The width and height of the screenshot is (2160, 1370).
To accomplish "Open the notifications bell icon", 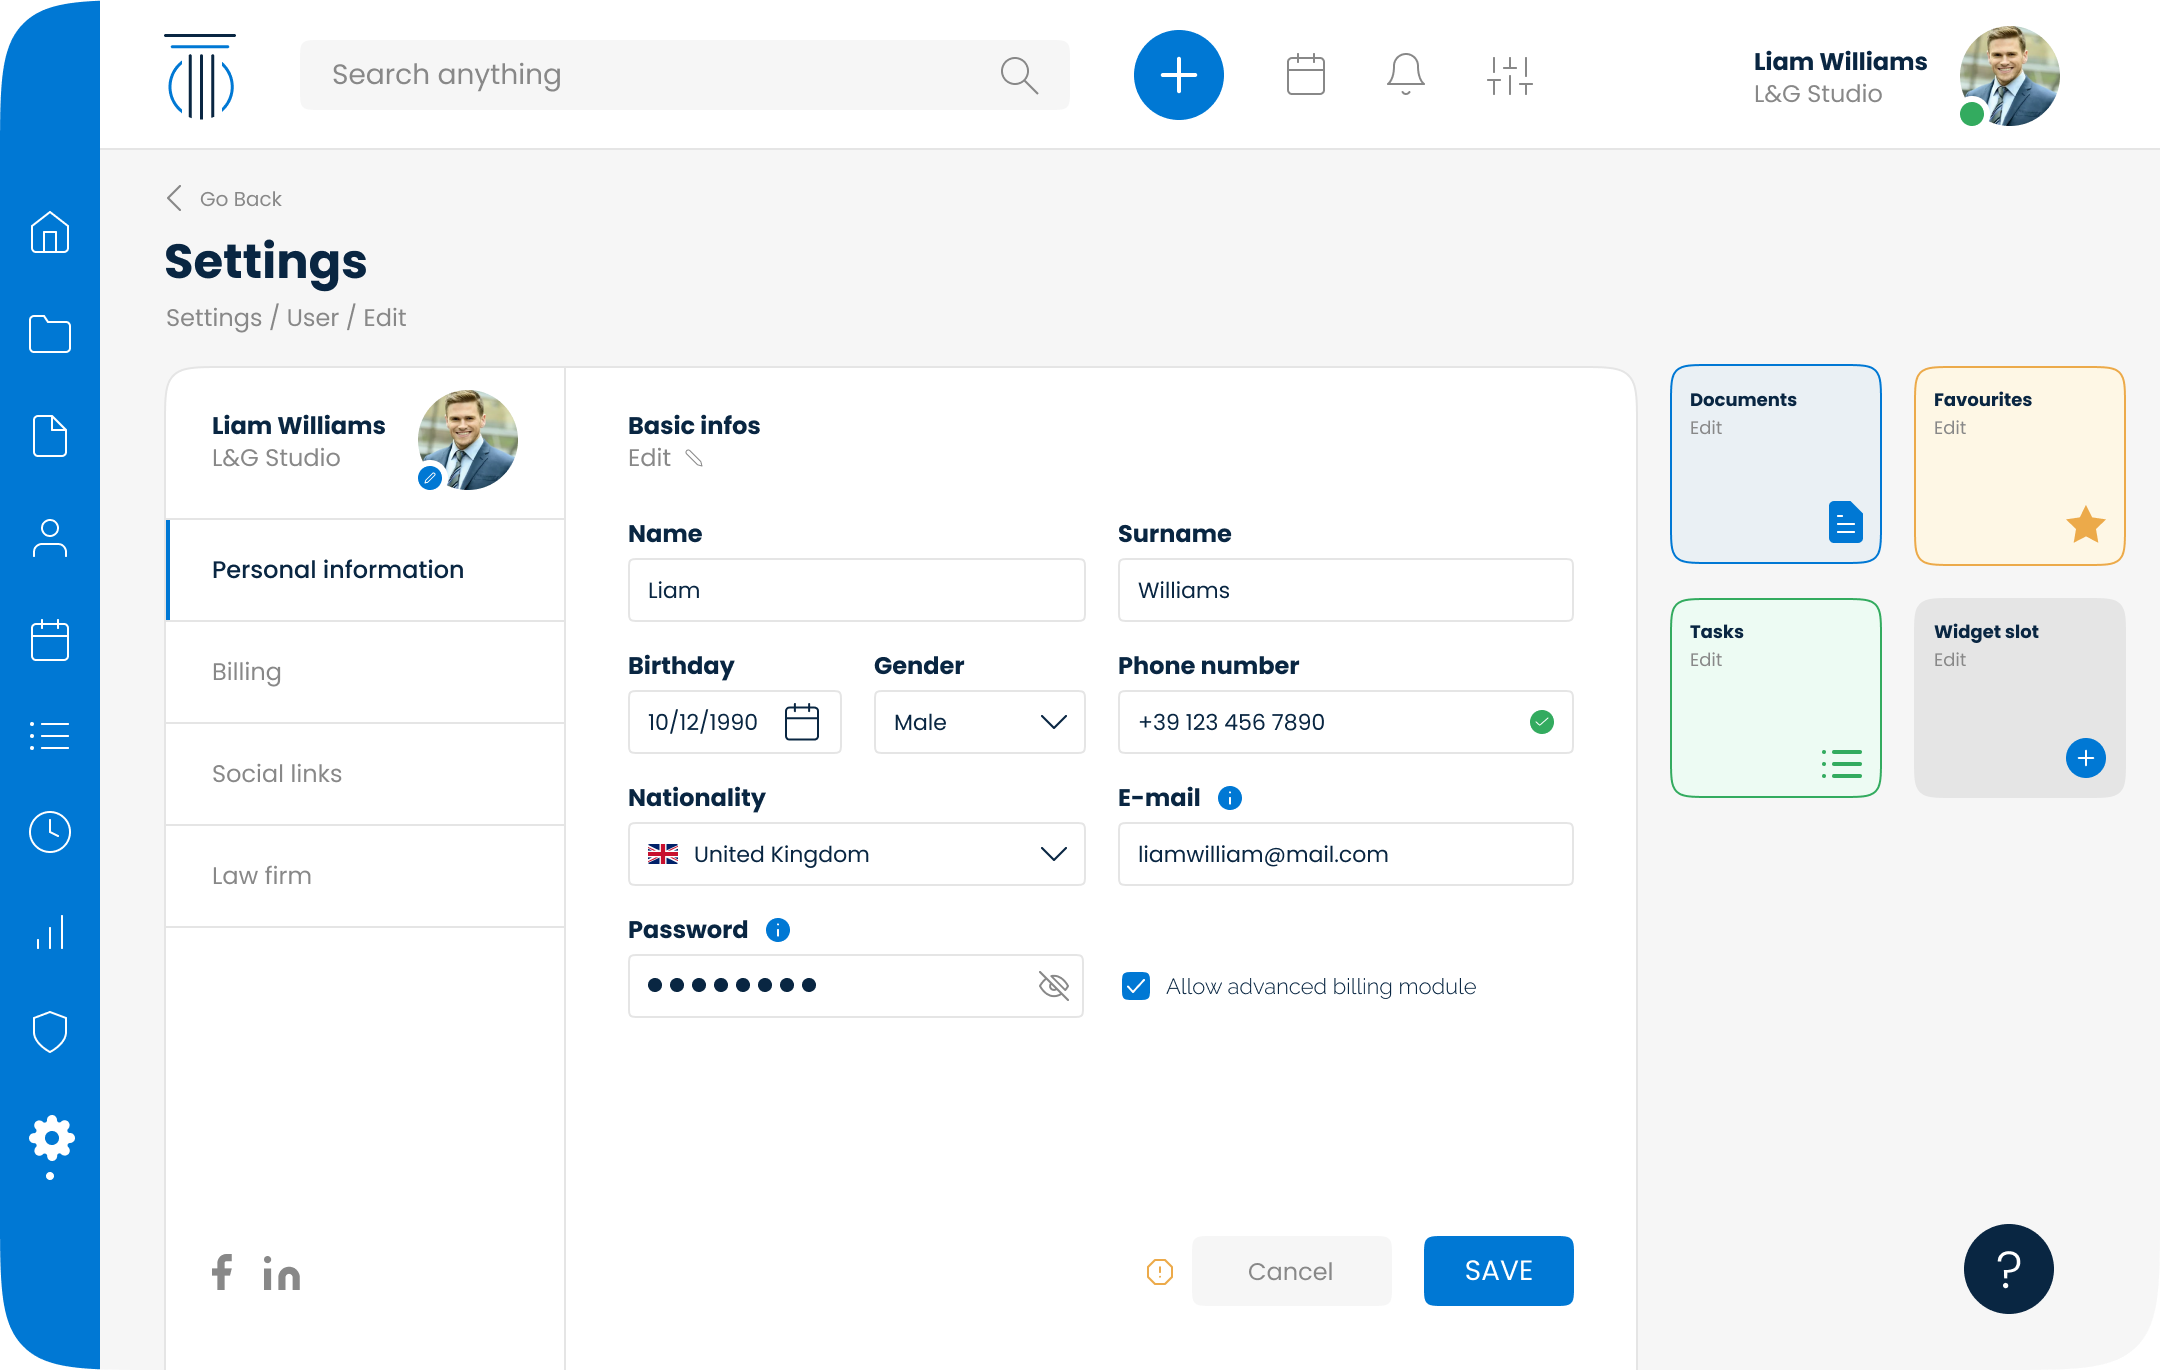I will point(1405,73).
